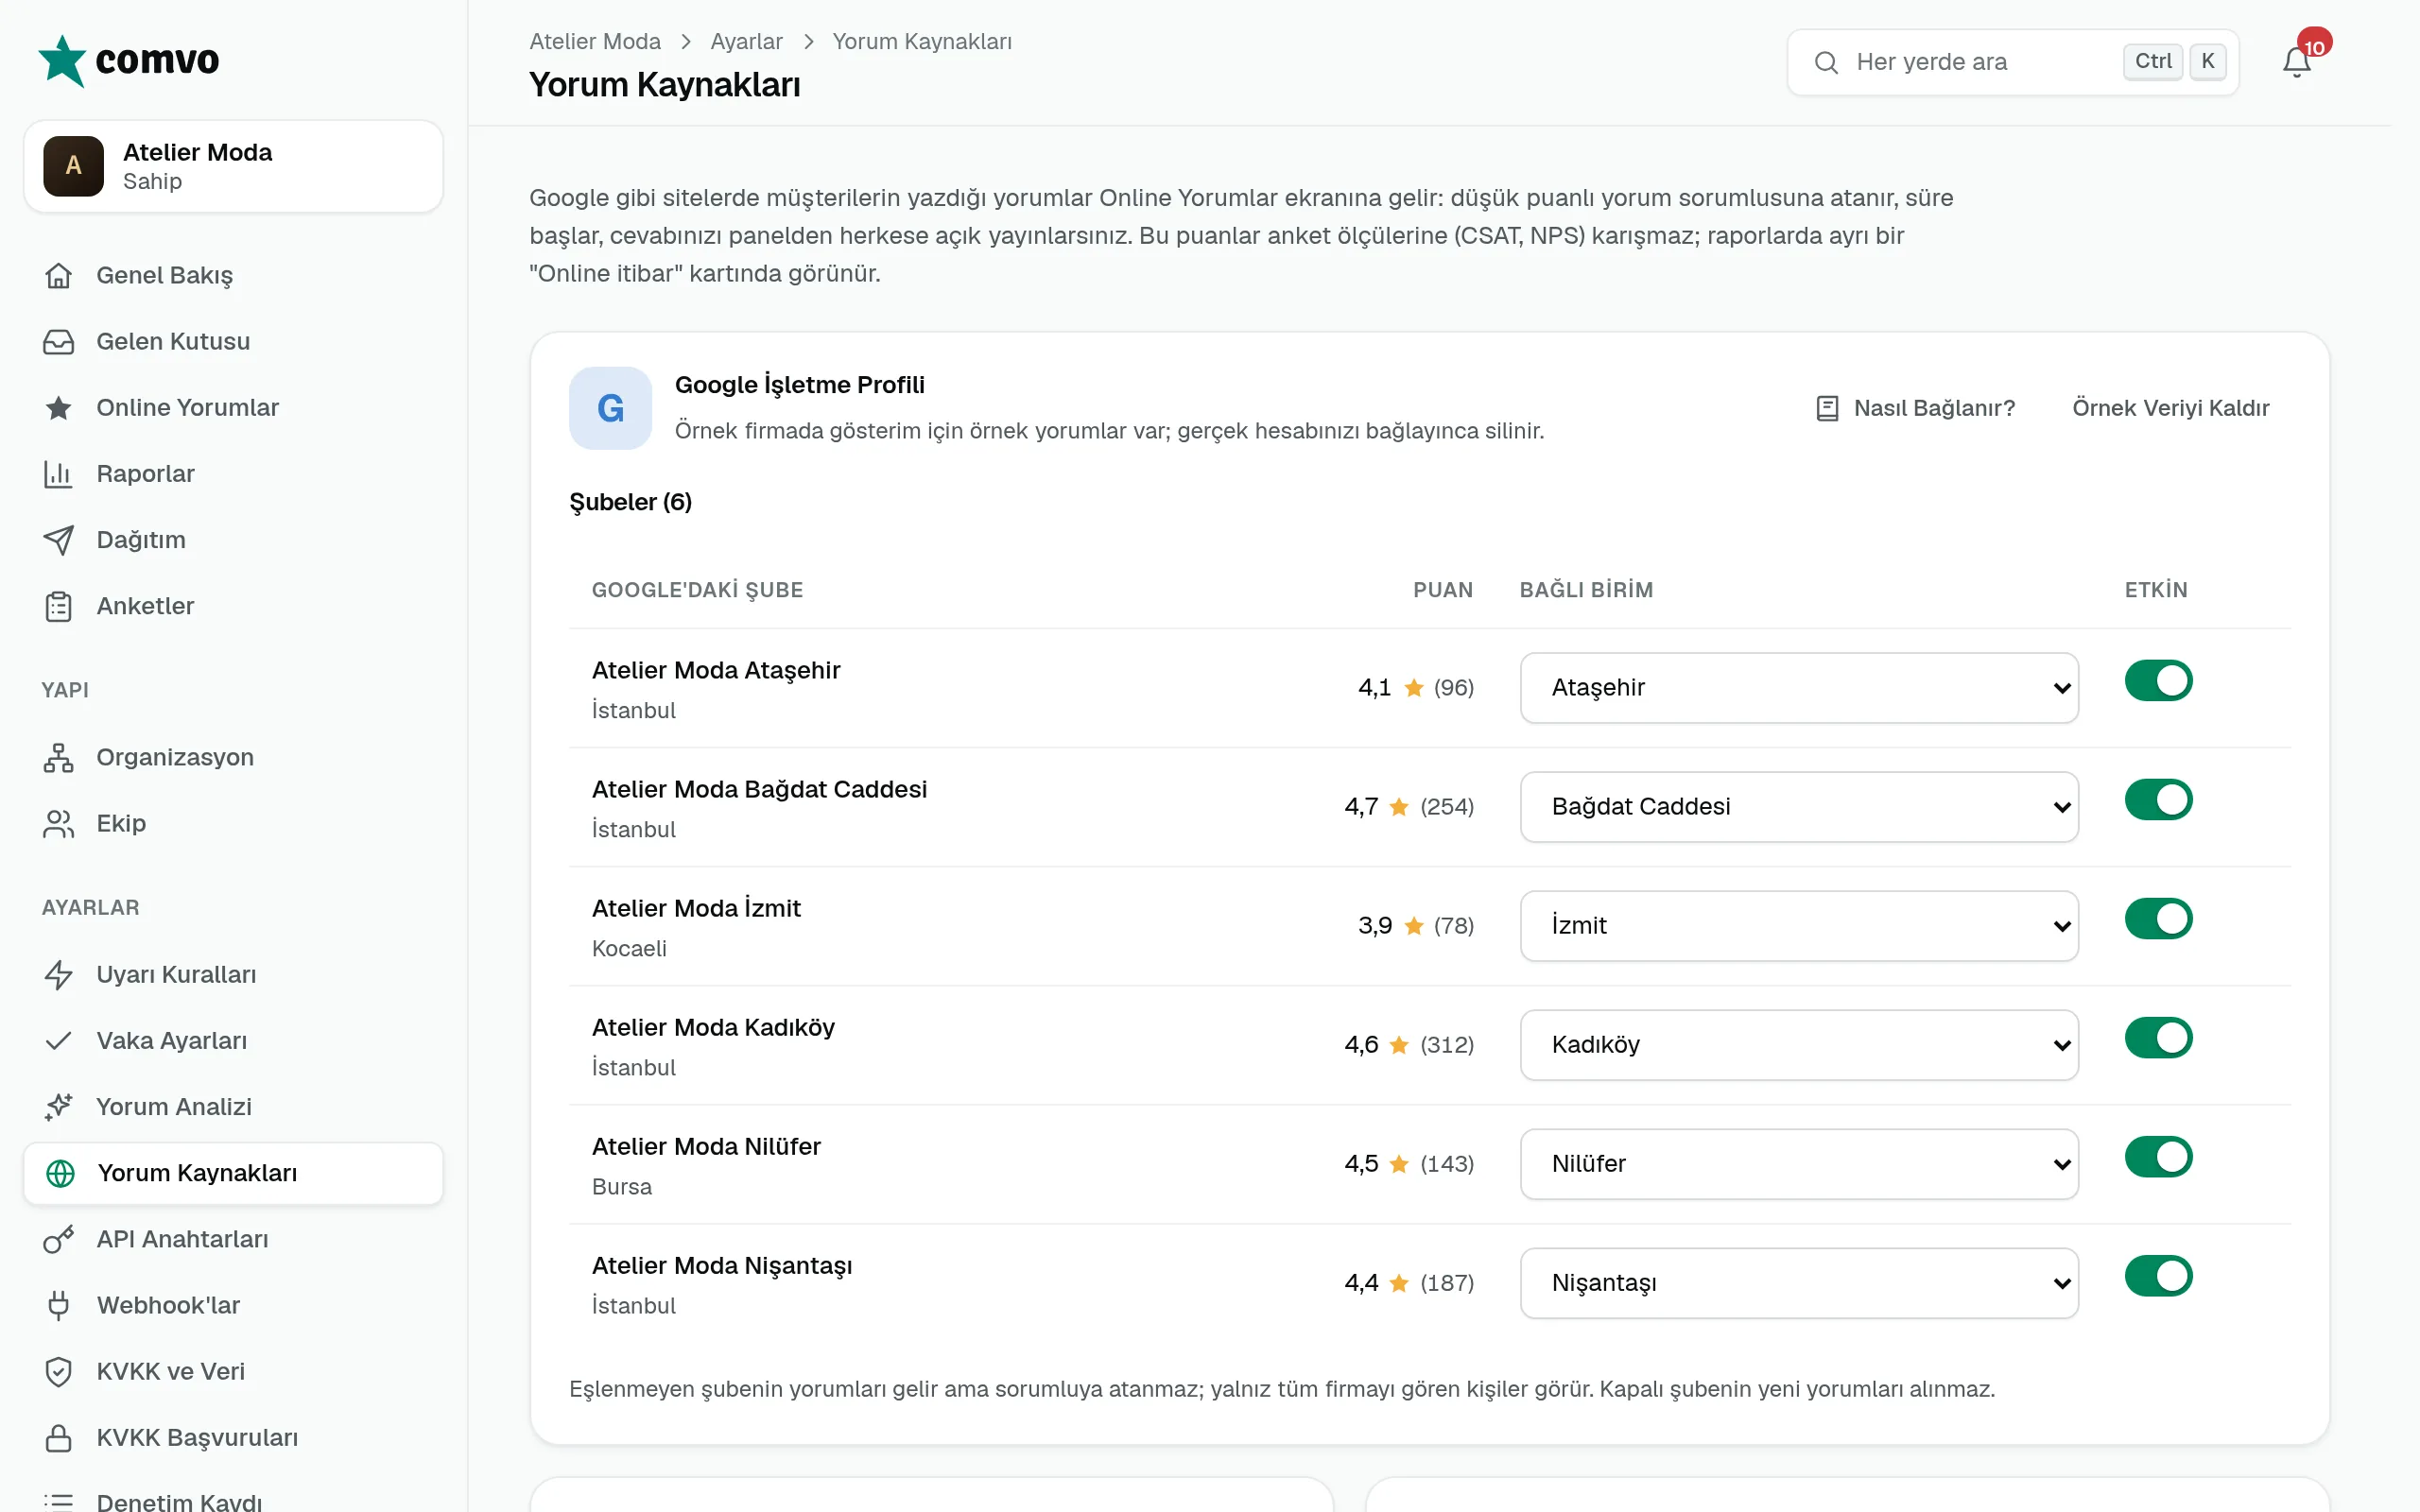
Task: Disable the Ataşehir branch toggle
Action: click(2158, 681)
